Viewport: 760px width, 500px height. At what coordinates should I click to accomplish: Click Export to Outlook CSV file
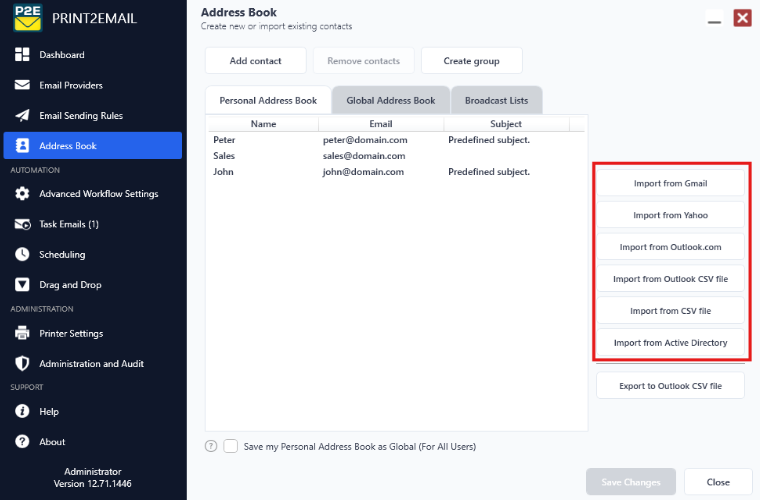pyautogui.click(x=670, y=386)
